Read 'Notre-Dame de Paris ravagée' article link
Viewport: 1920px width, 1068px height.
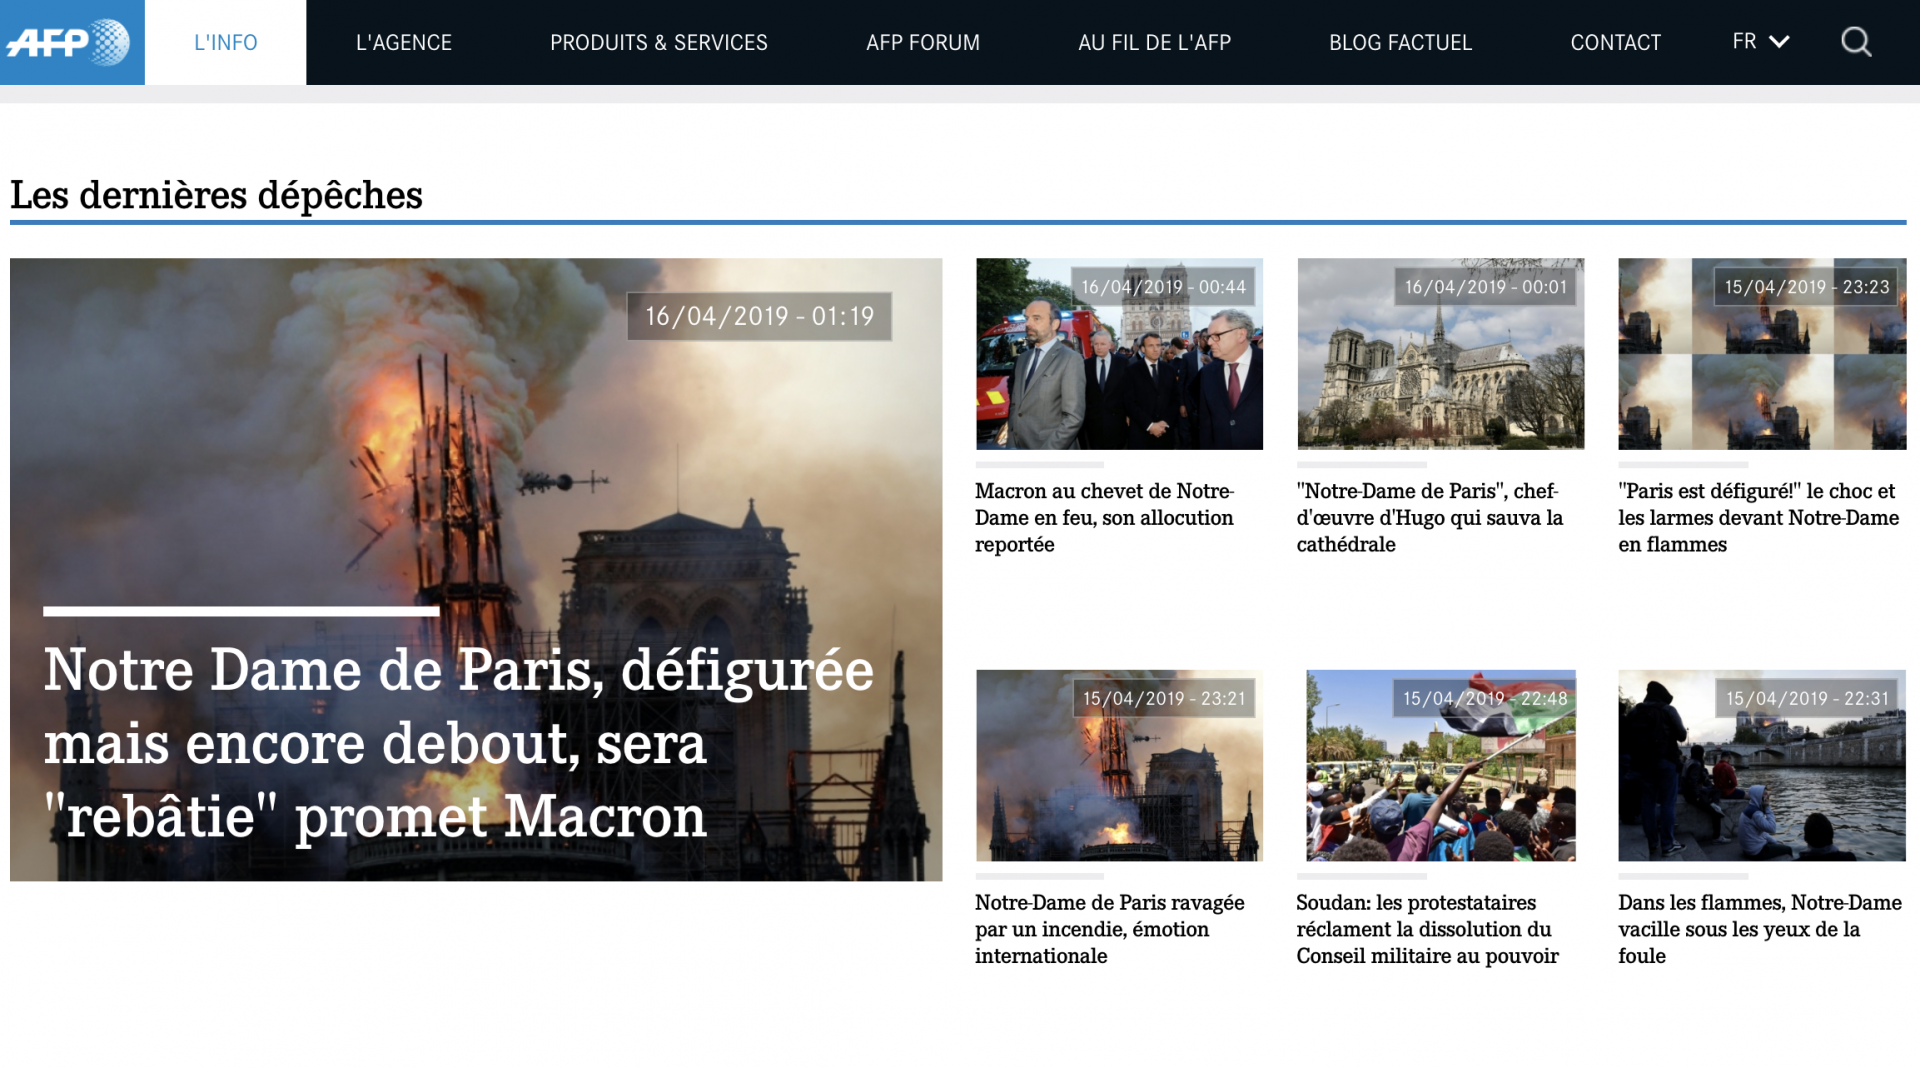point(1110,929)
